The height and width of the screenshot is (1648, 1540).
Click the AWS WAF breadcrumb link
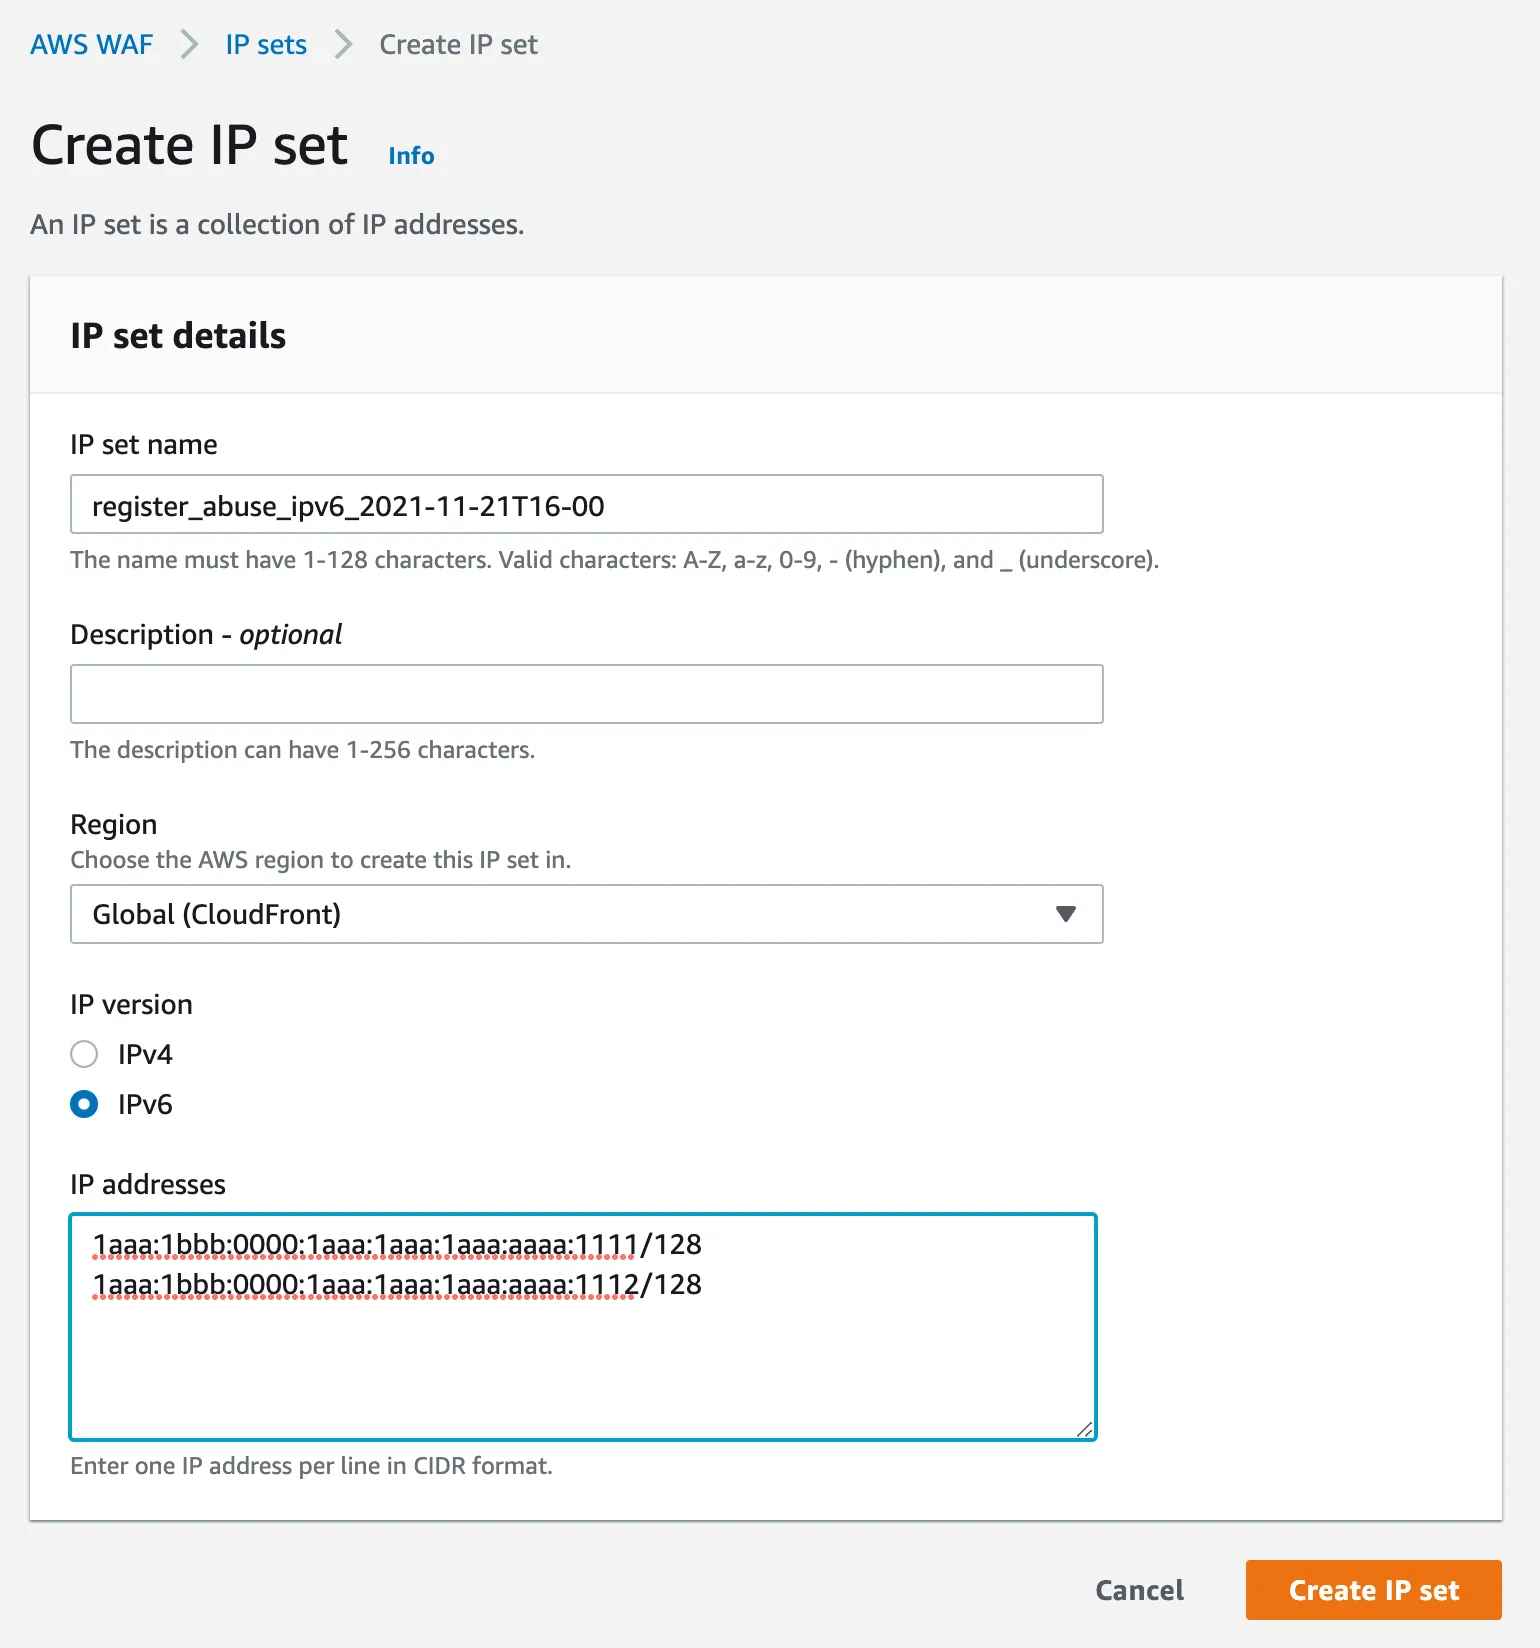click(x=91, y=45)
